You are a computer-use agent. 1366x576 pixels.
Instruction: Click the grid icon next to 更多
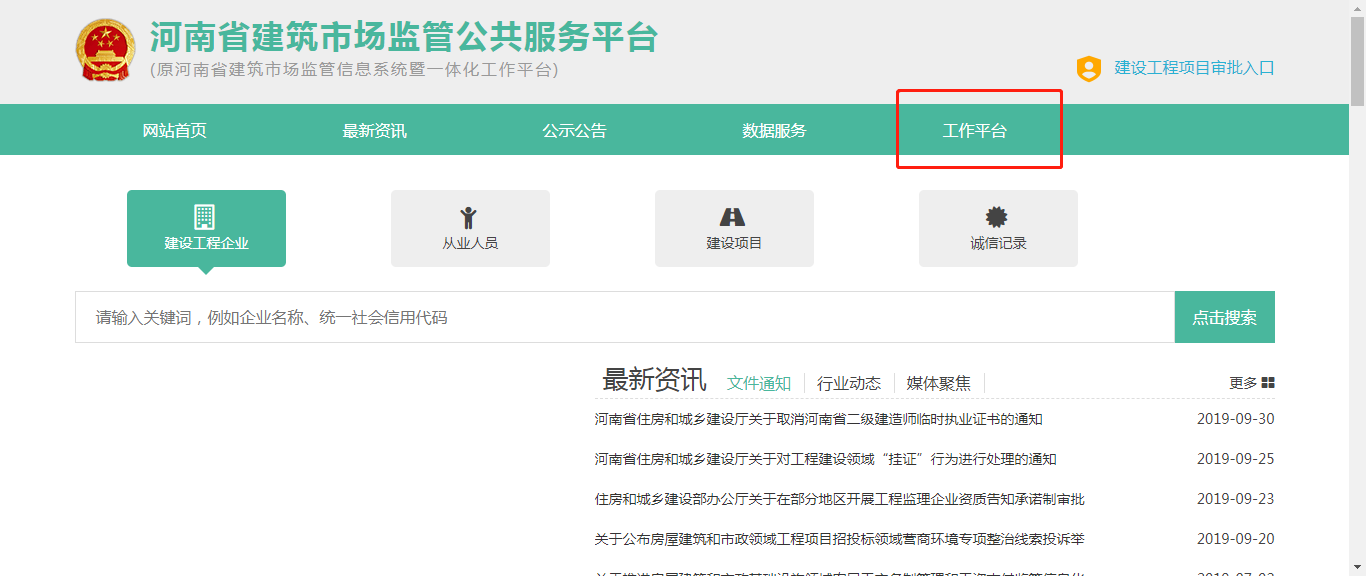tap(1268, 383)
